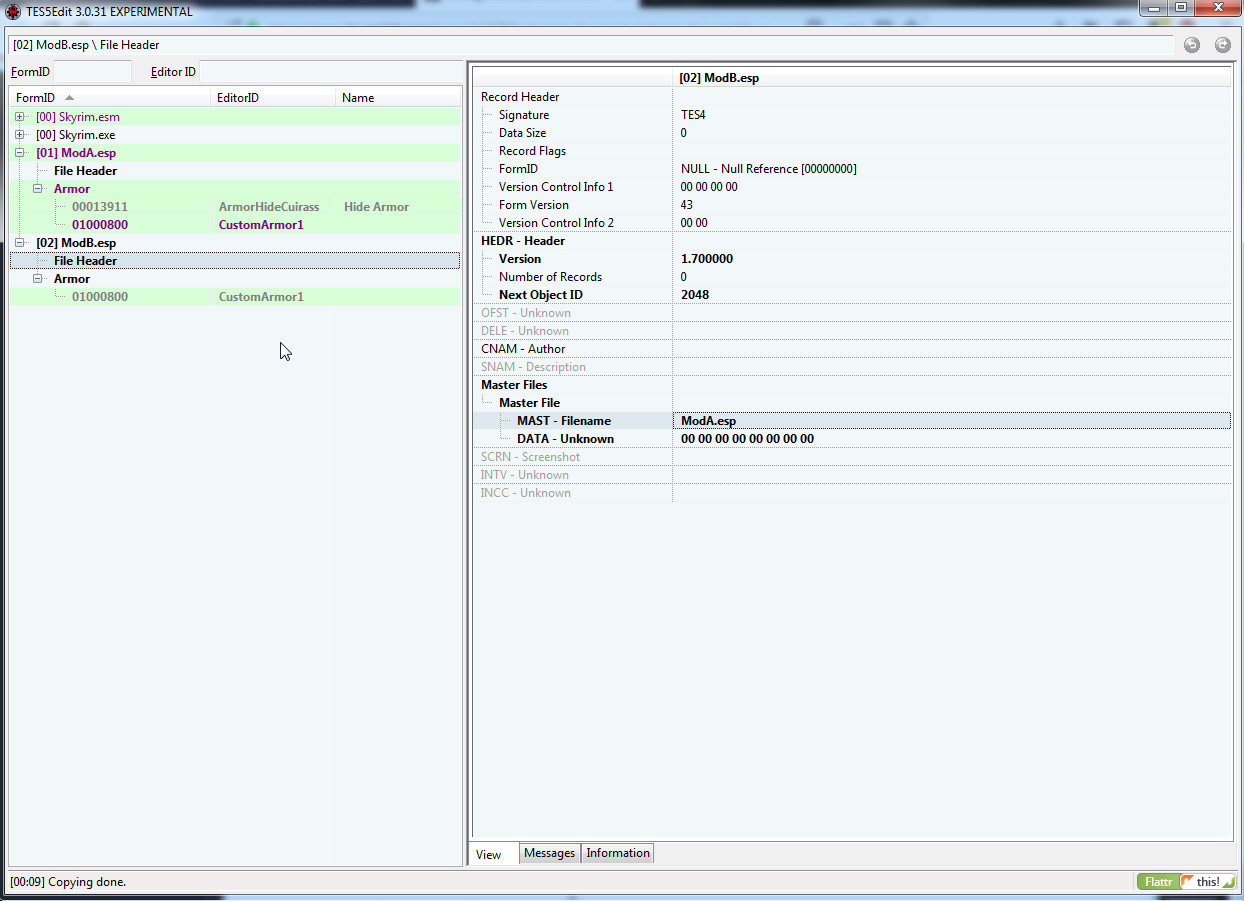Screen dimensions: 1244x901
Task: Sort by the Name column header
Action: pyautogui.click(x=397, y=98)
